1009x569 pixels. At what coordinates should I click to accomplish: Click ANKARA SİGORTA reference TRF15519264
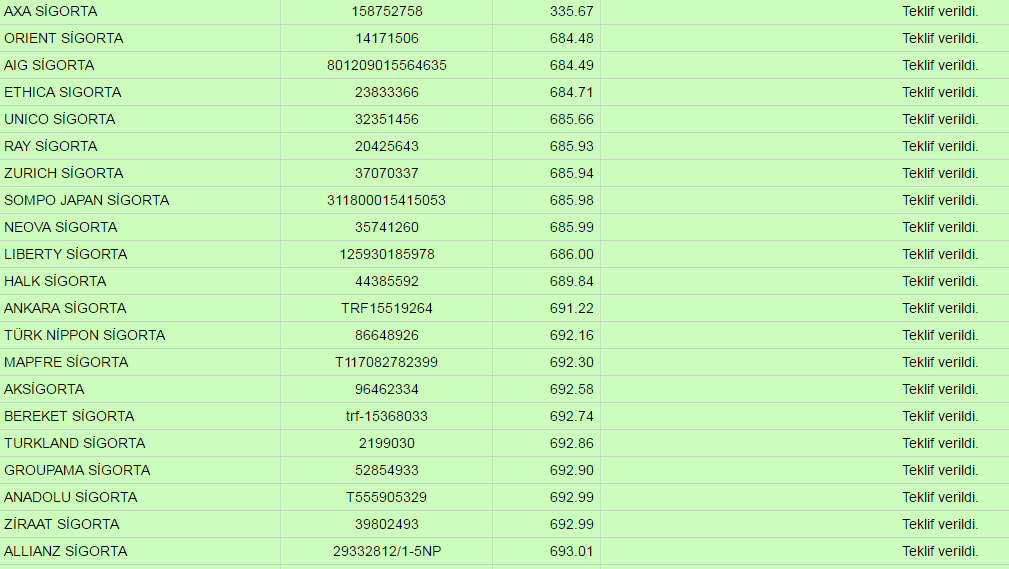386,308
